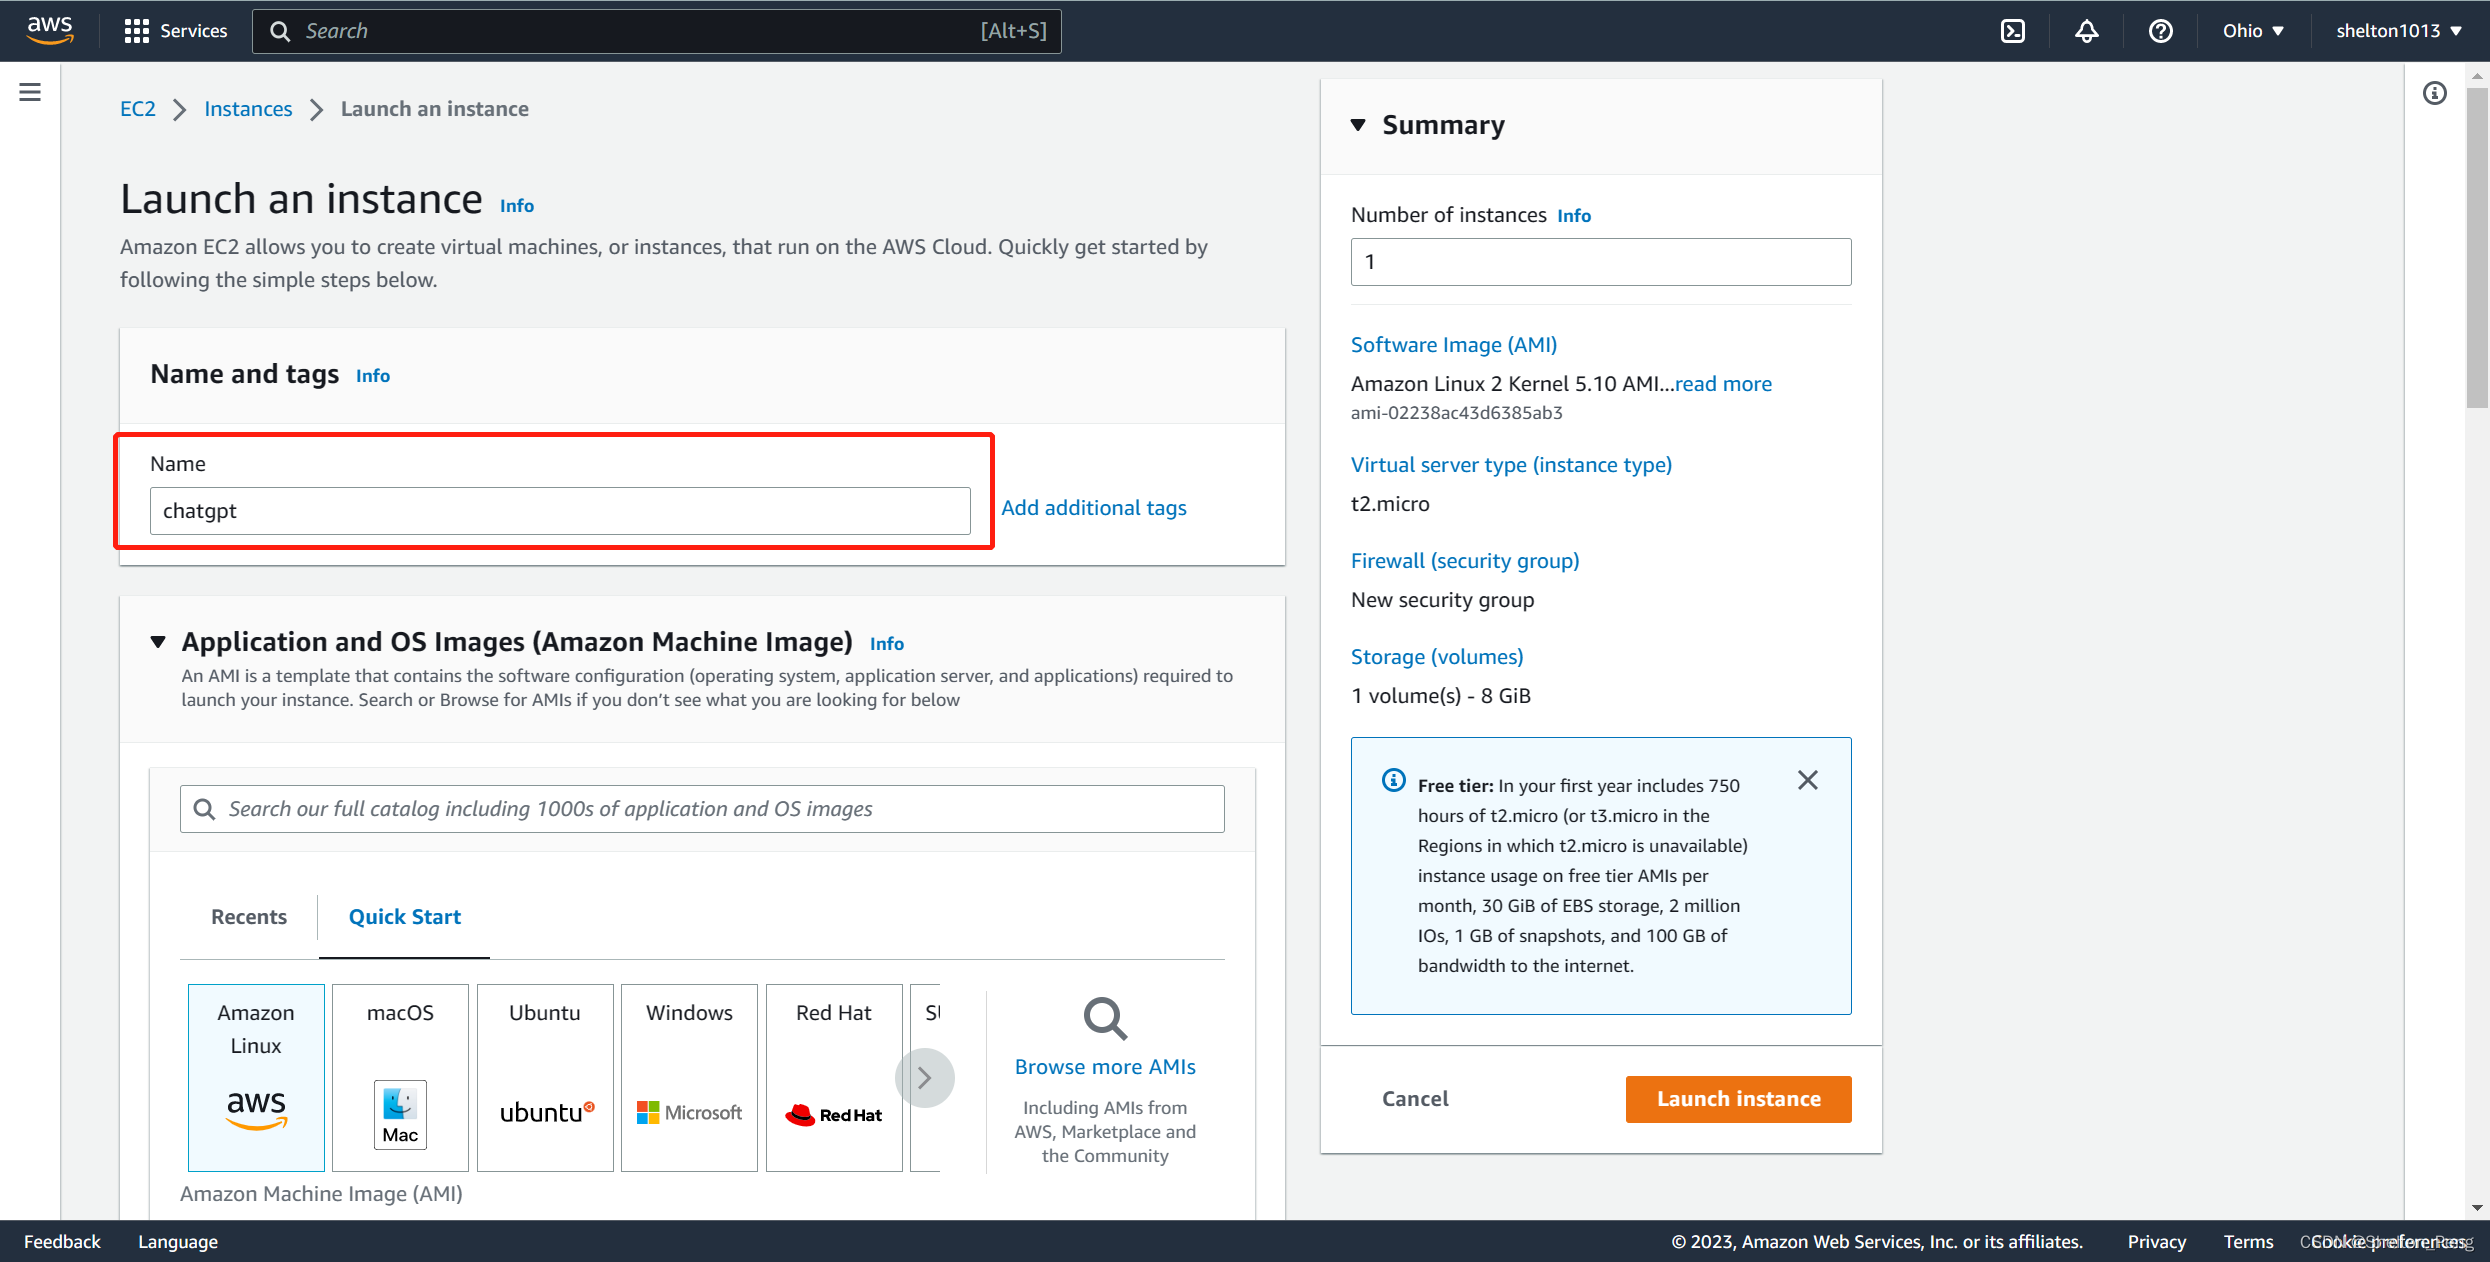Screen dimensions: 2490x1262
Task: Click Info next to Launch an instance
Action: 517,205
